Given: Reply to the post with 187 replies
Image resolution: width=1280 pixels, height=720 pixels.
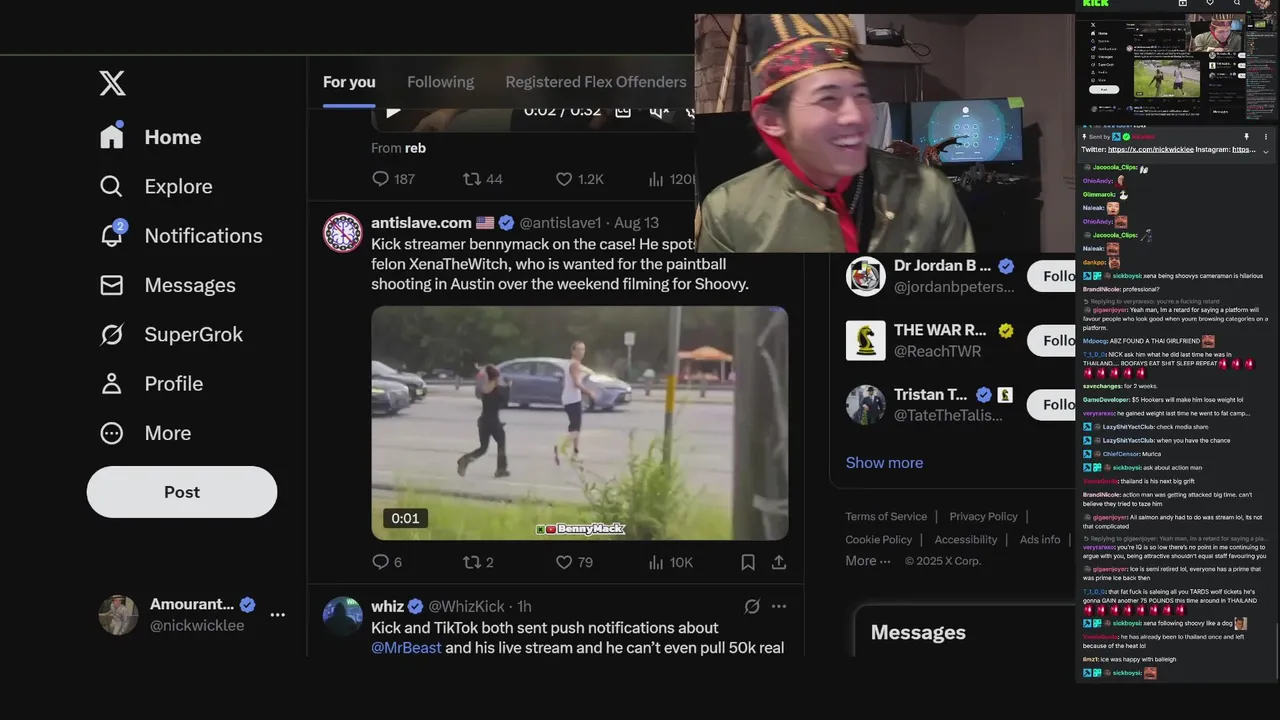Looking at the screenshot, I should [393, 179].
